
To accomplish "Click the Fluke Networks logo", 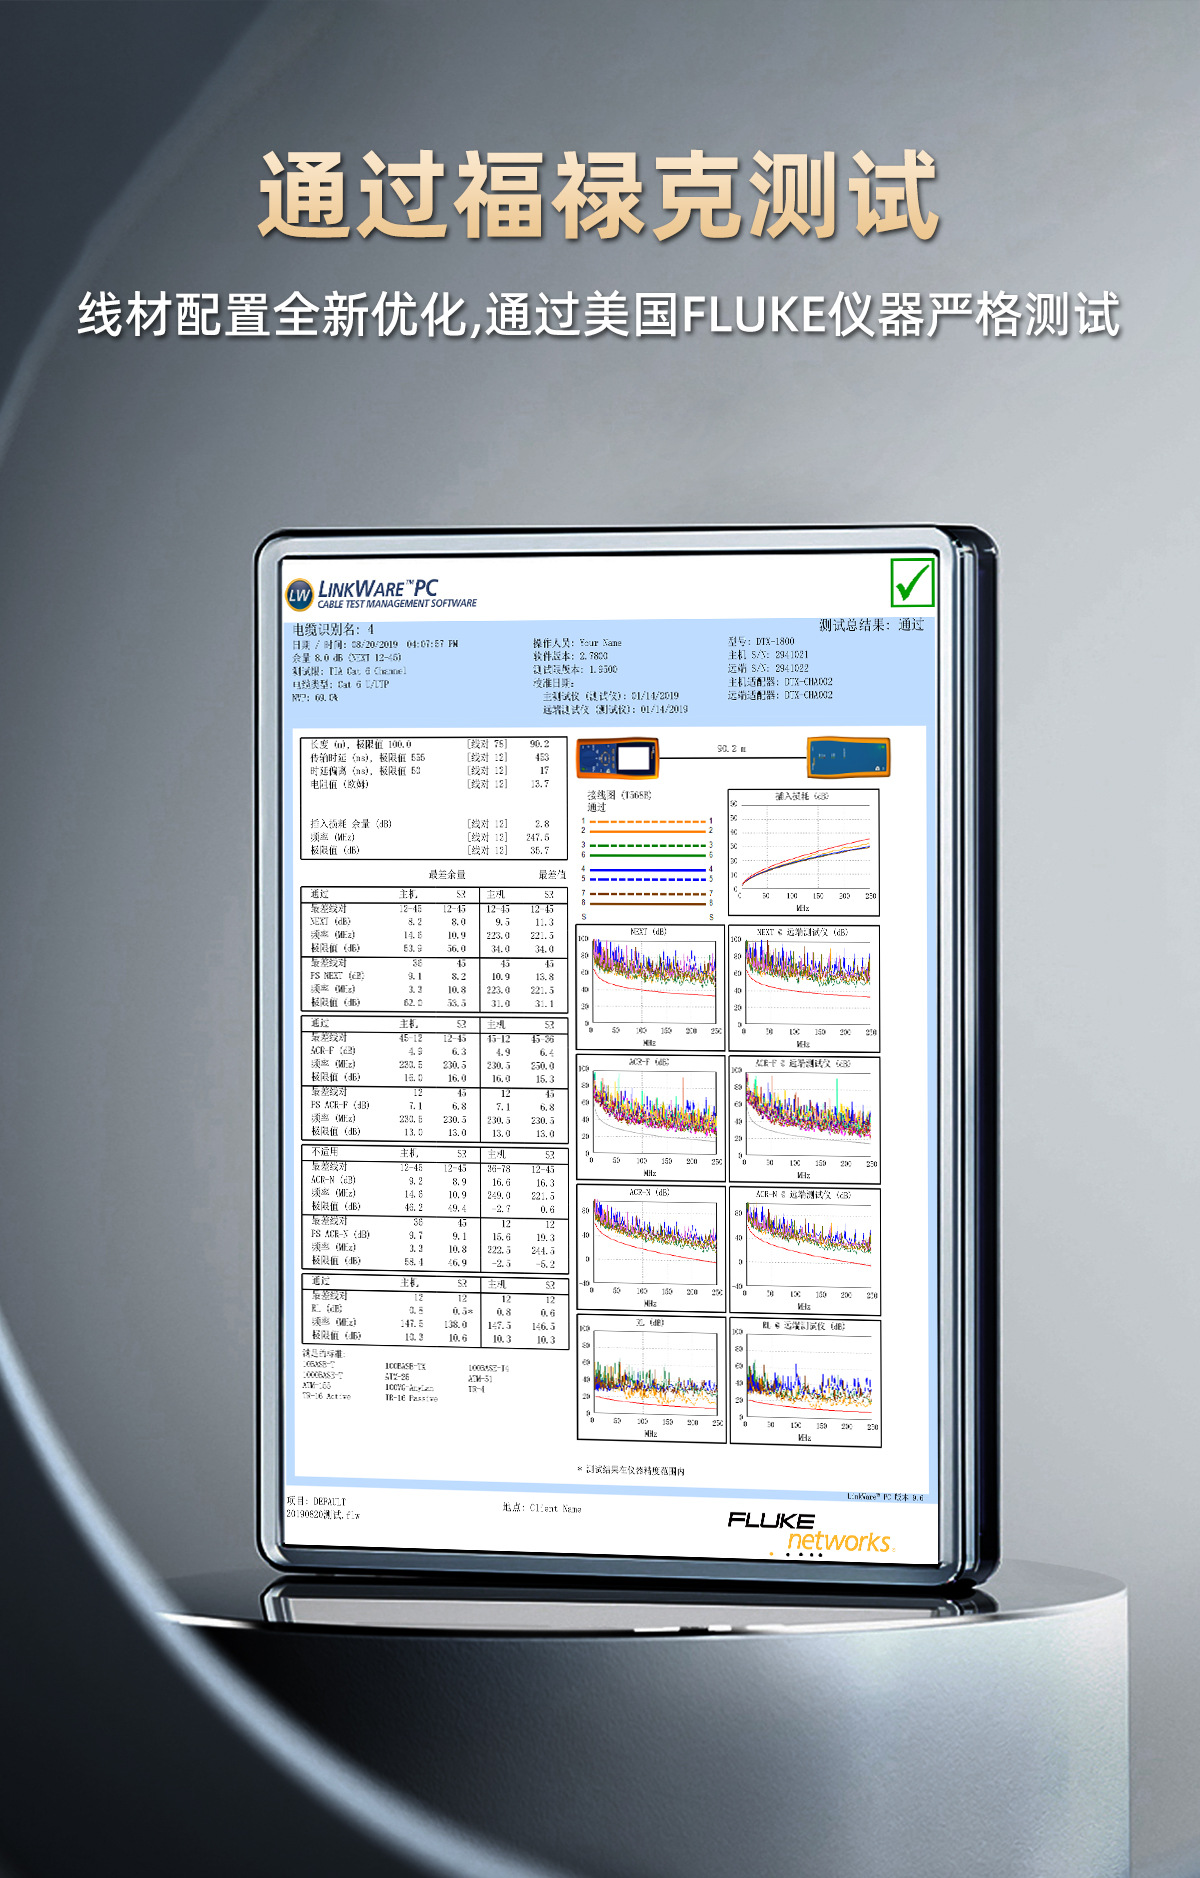I will click(x=810, y=1532).
